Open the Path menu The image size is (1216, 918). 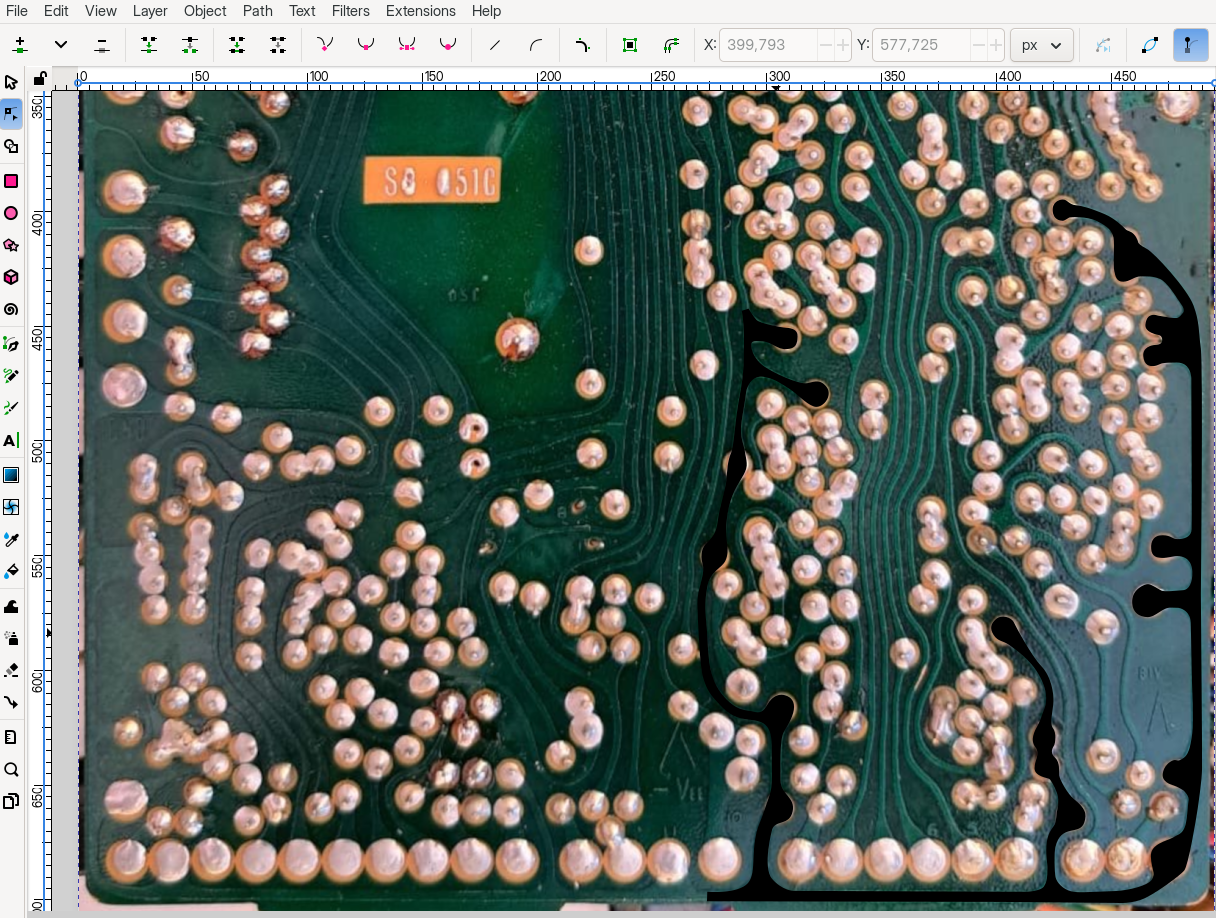point(257,11)
